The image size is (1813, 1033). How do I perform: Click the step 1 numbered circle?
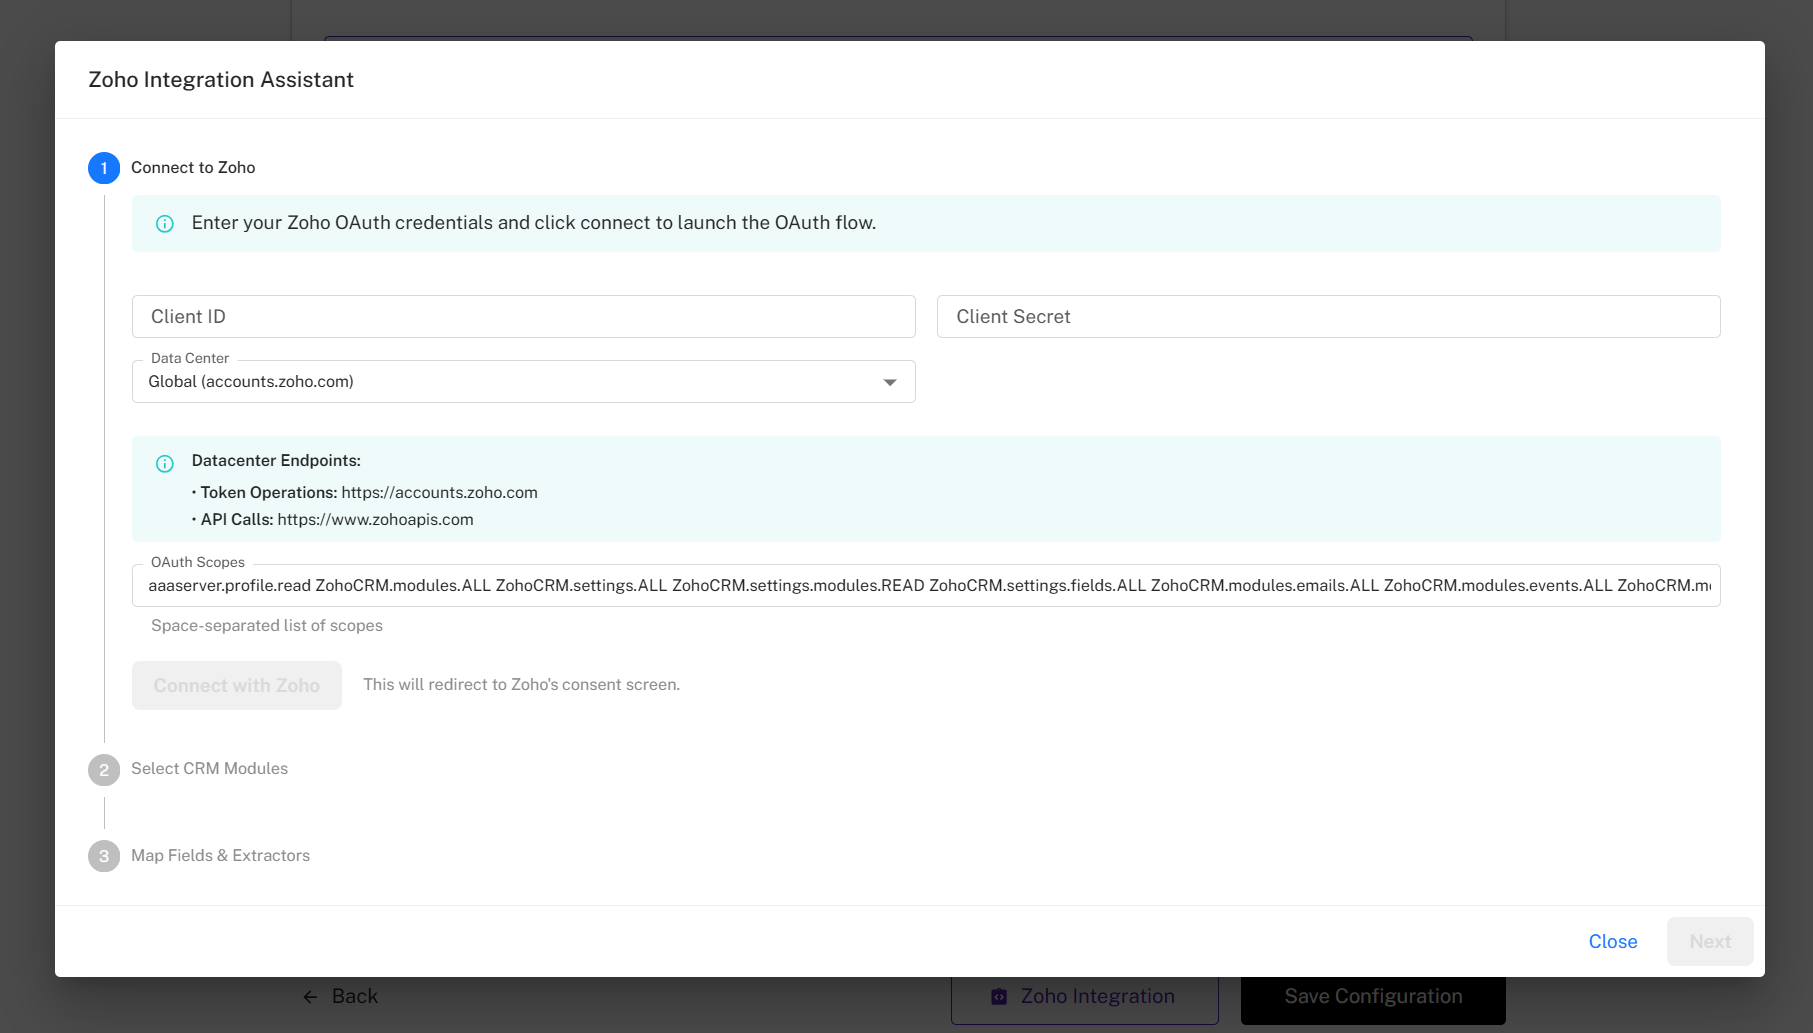point(104,168)
